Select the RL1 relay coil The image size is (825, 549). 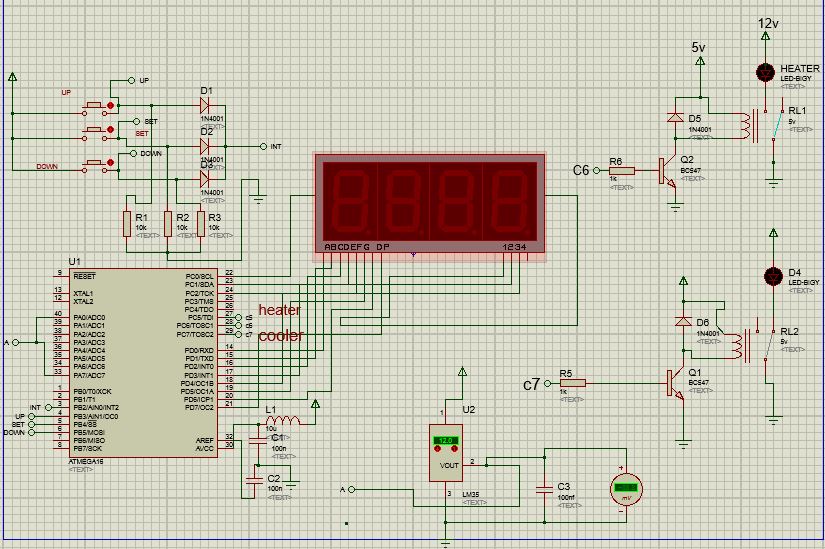tap(741, 125)
